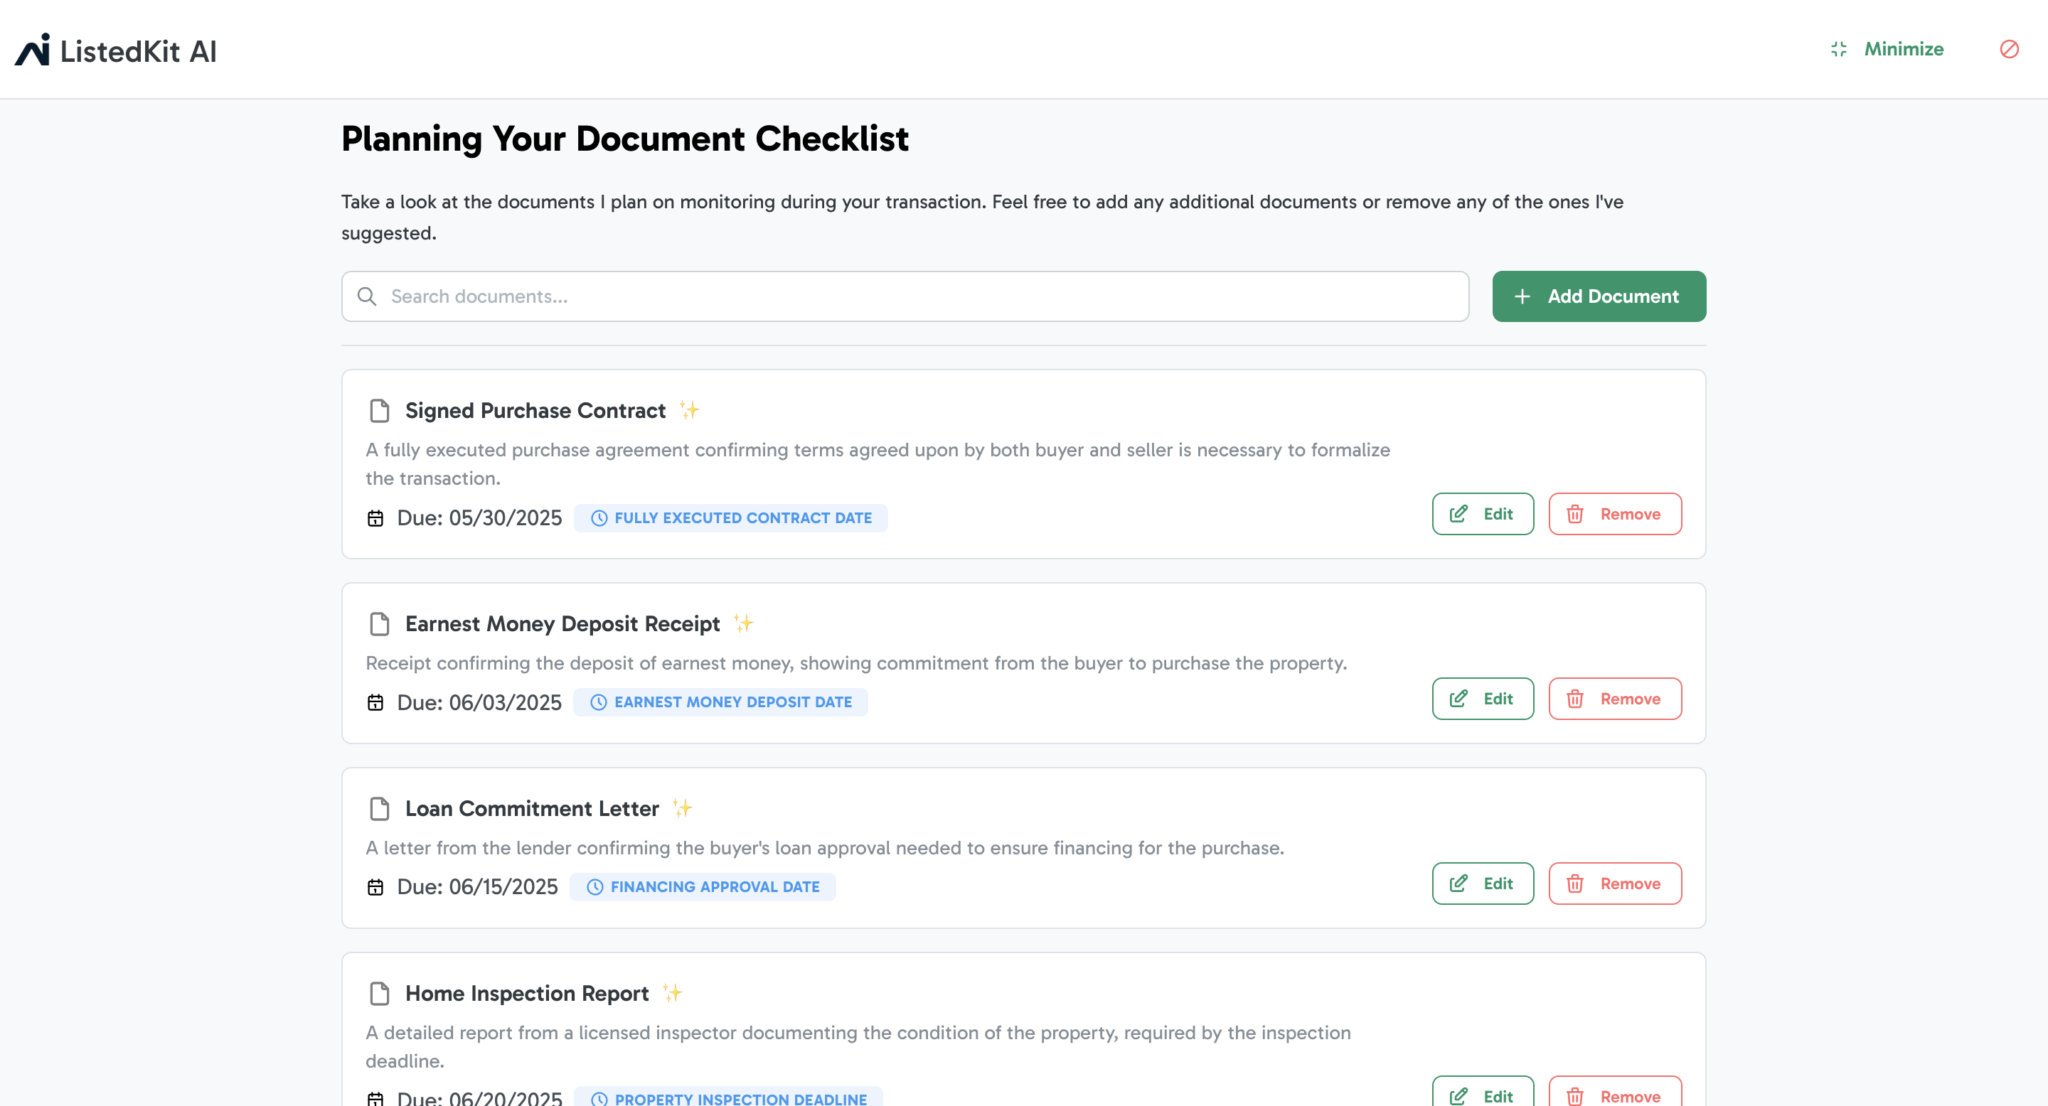Remove the Earnest Money Deposit Receipt entry
Image resolution: width=2048 pixels, height=1106 pixels.
pos(1614,699)
